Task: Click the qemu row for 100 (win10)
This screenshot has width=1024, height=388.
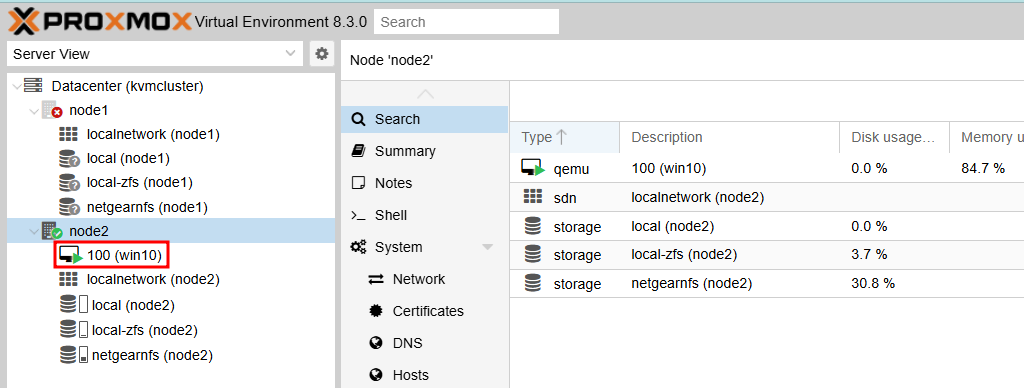Action: [x=767, y=169]
